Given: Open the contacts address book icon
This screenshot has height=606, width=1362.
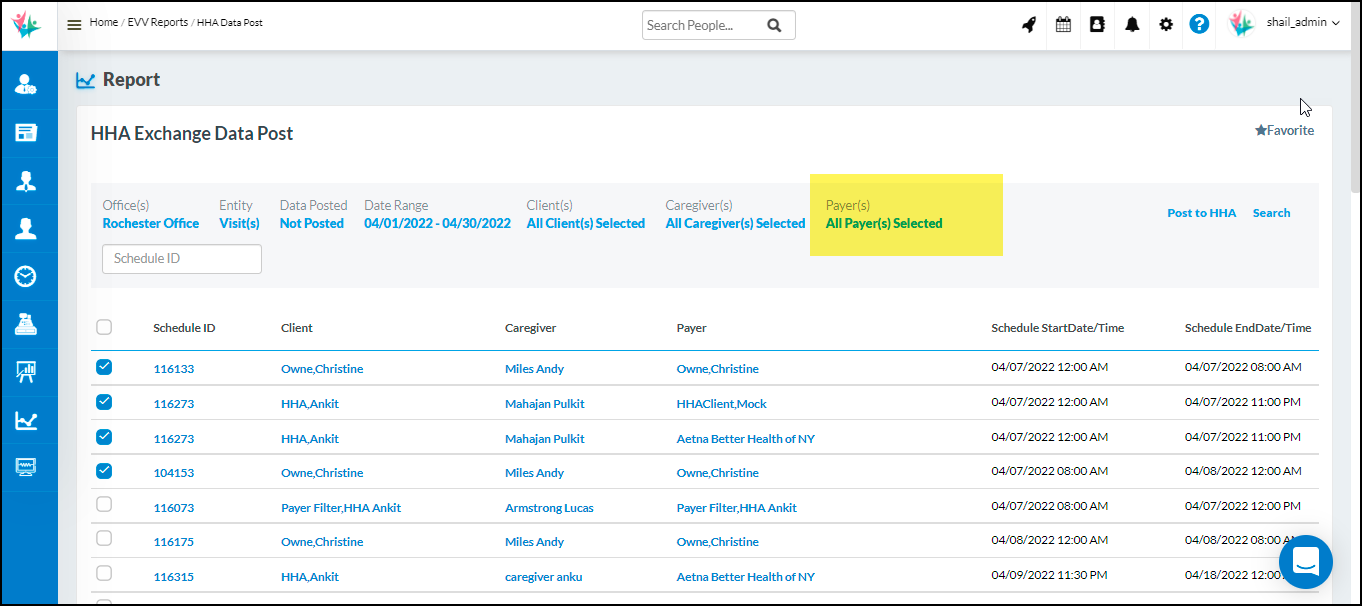Looking at the screenshot, I should click(1097, 24).
